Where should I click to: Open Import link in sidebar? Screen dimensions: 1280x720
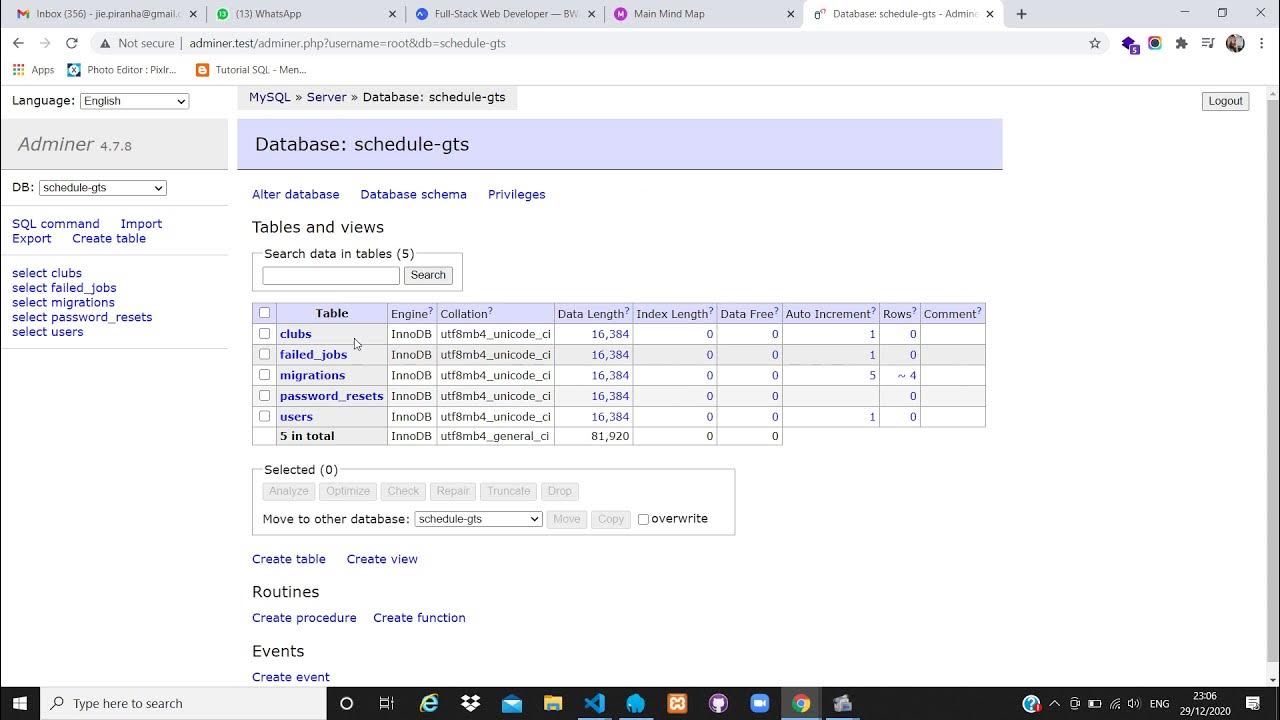click(x=141, y=224)
